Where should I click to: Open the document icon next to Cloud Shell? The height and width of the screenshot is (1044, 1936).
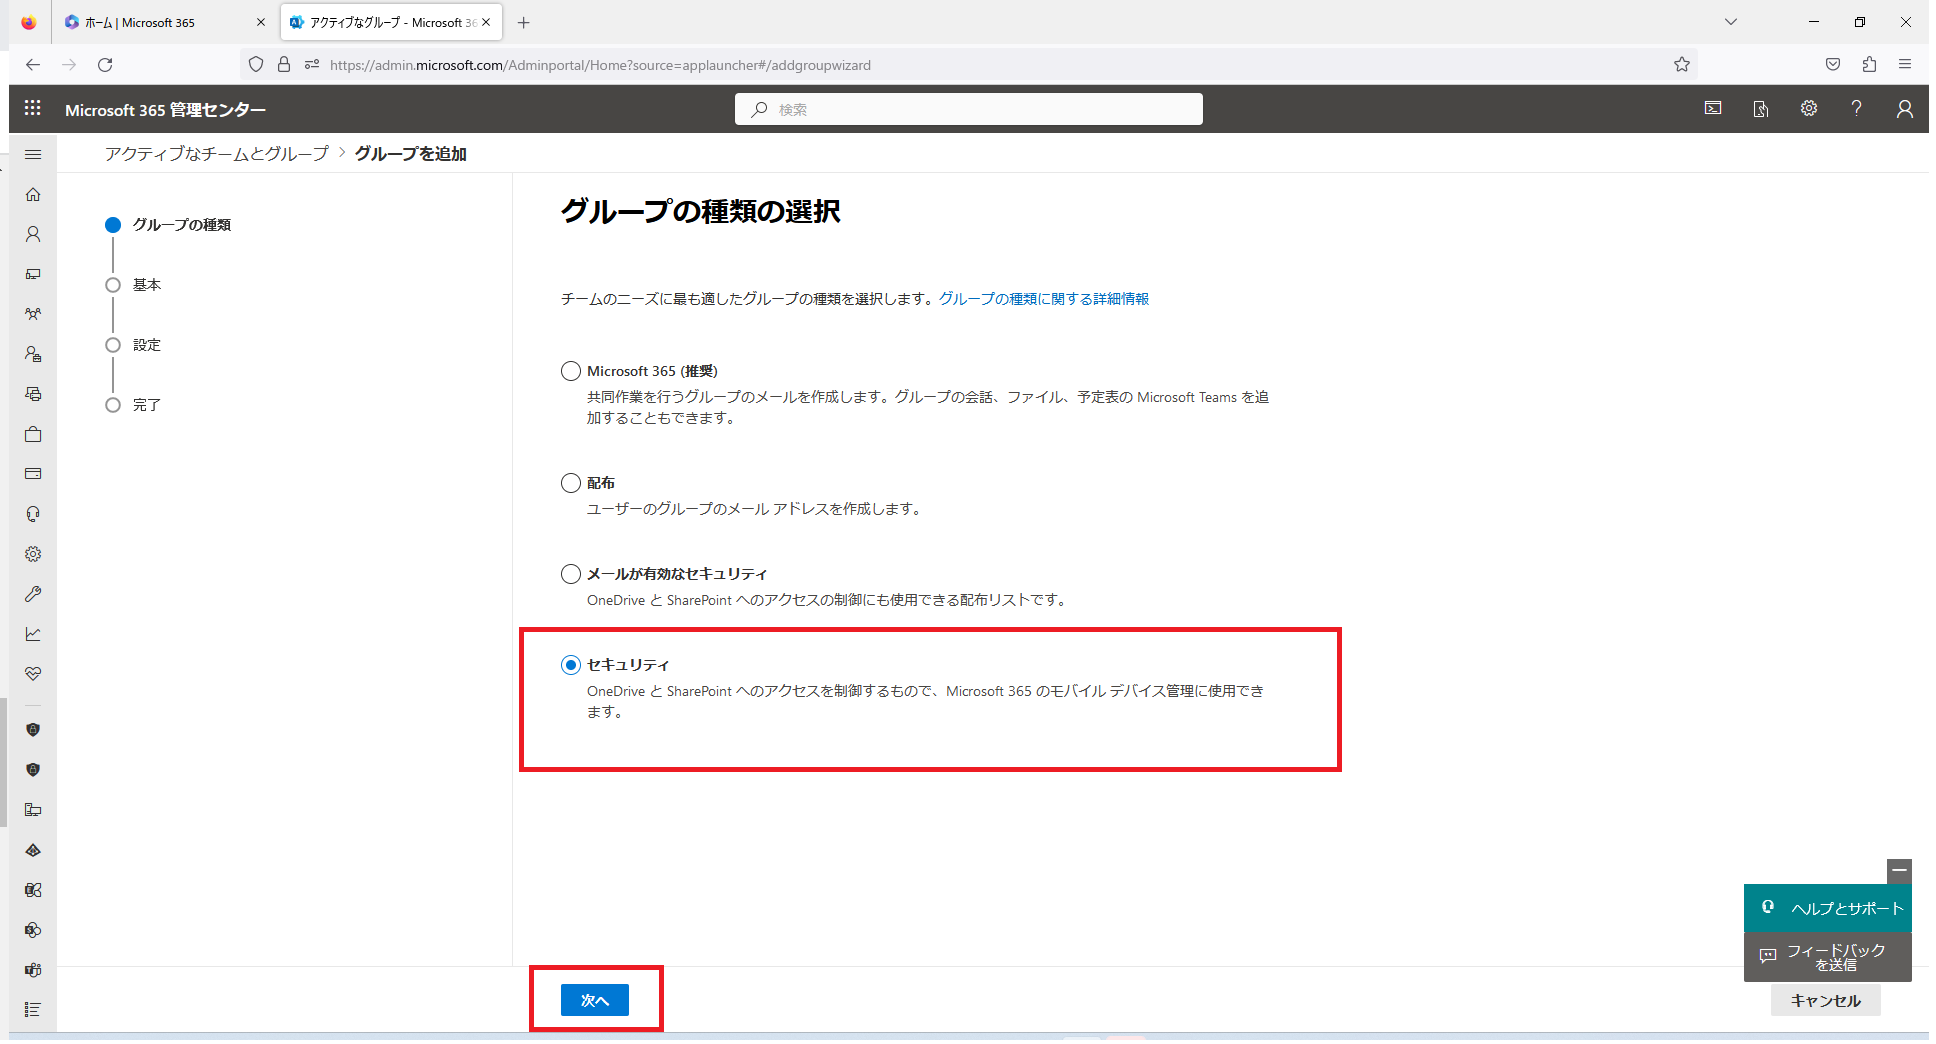pos(1761,108)
